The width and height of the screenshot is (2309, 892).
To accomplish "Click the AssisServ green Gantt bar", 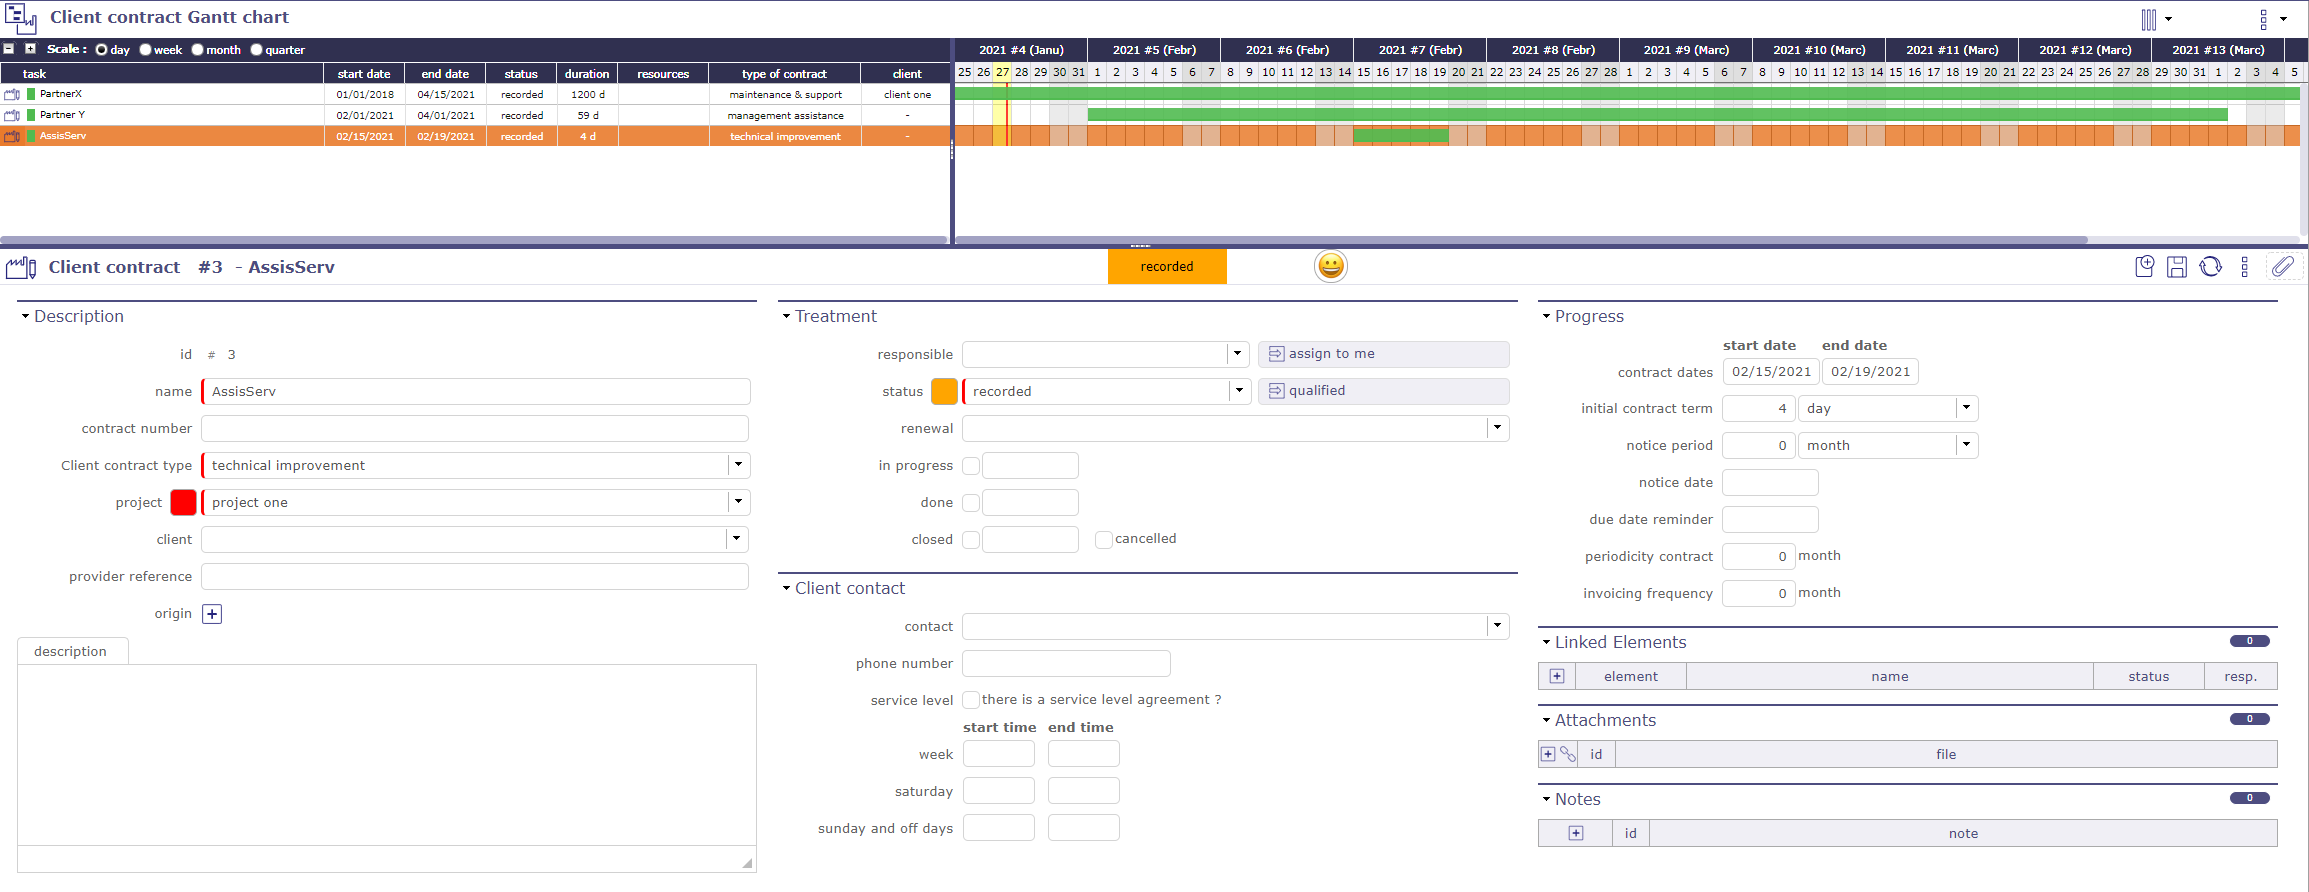I will coord(1401,136).
